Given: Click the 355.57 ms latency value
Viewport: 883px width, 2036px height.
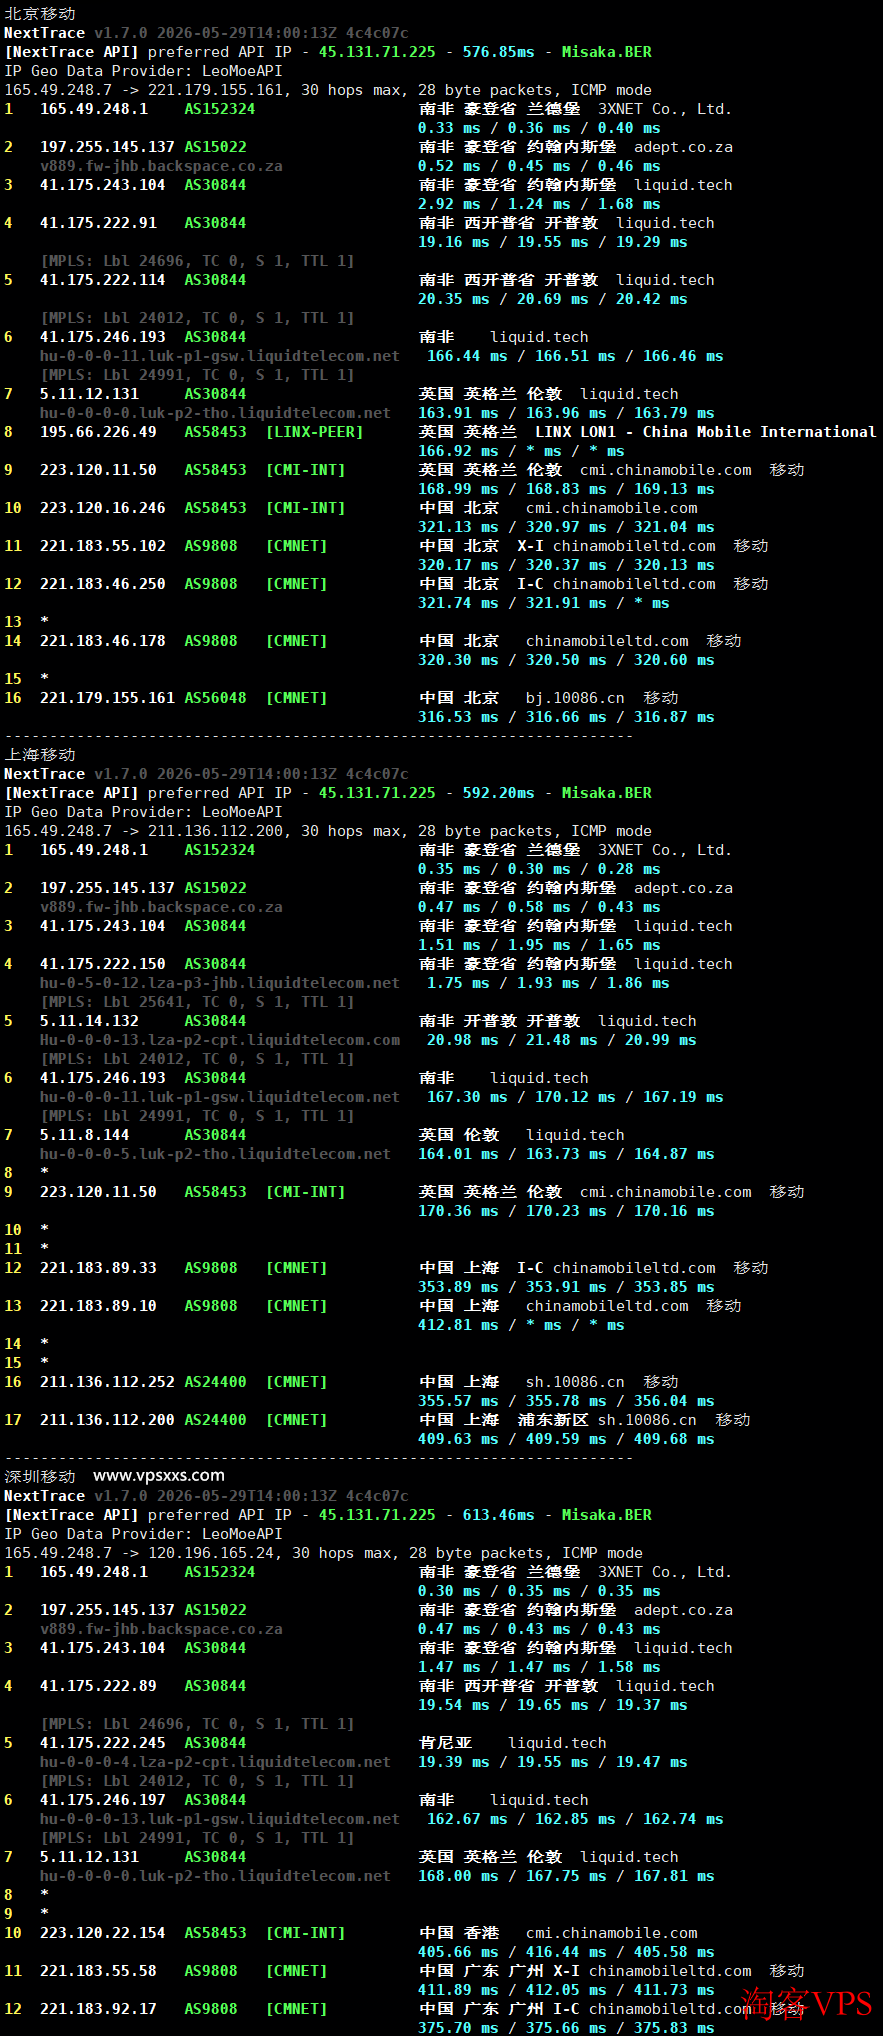Looking at the screenshot, I should click(458, 1401).
